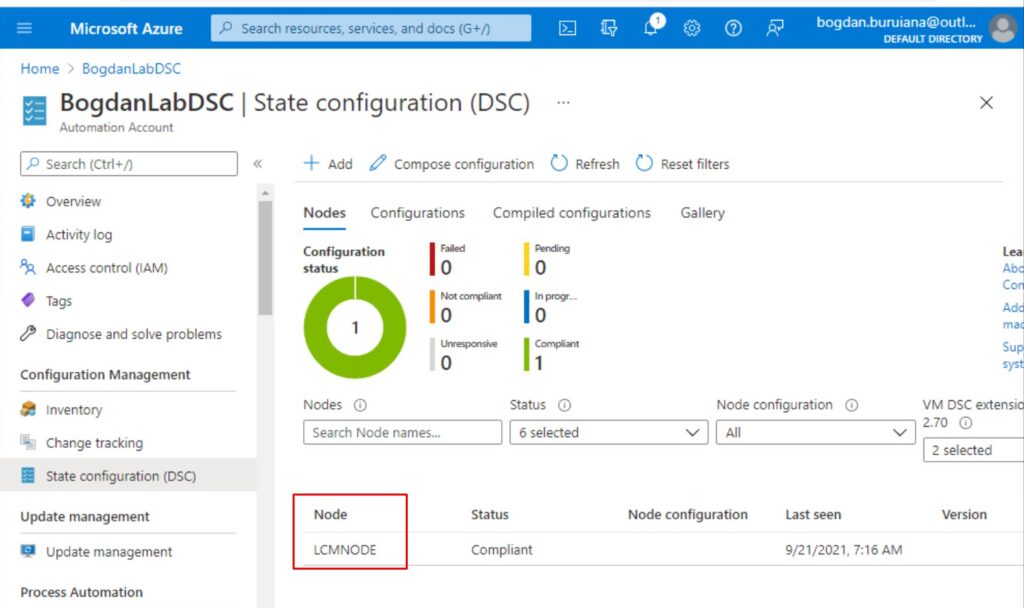Open the LCMNODE node row
The image size is (1024, 608).
pyautogui.click(x=345, y=550)
